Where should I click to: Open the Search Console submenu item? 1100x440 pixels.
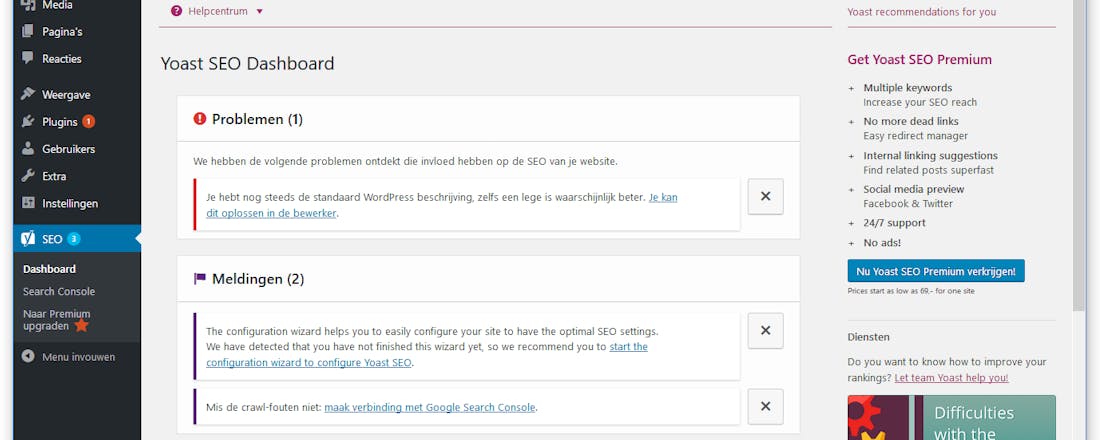pos(59,291)
